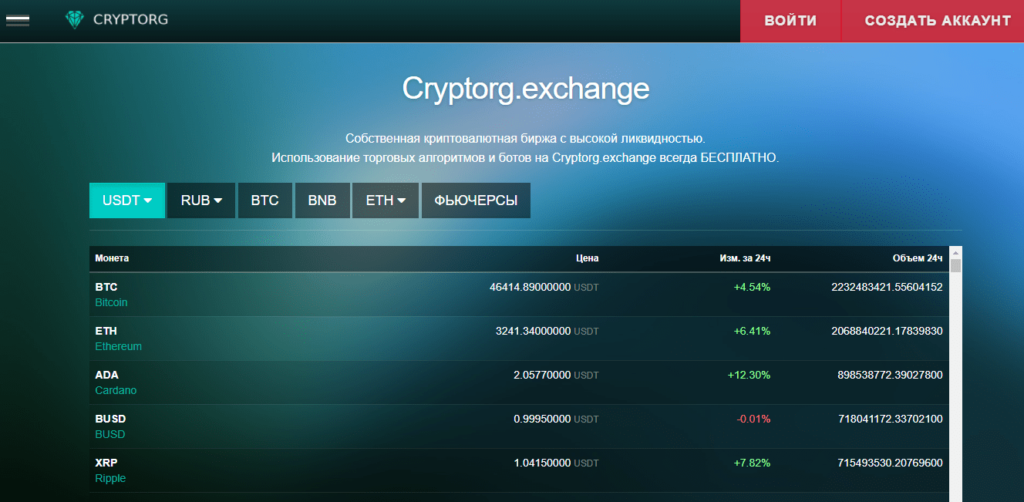The width and height of the screenshot is (1024, 502).
Task: Expand the ETH market dropdown
Action: pos(385,200)
